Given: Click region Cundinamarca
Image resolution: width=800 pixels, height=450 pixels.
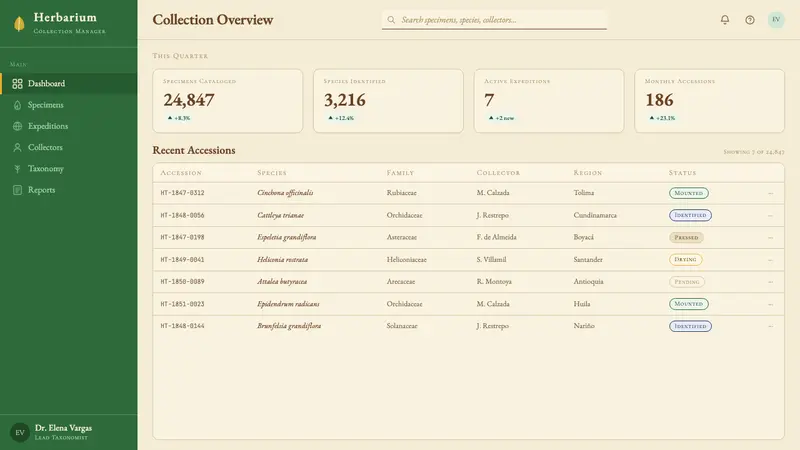Looking at the screenshot, I should 595,215.
